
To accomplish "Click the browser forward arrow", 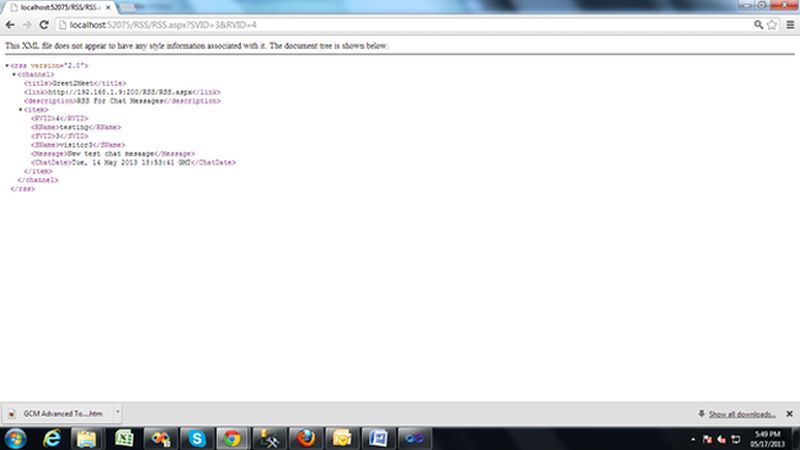I will tap(27, 24).
